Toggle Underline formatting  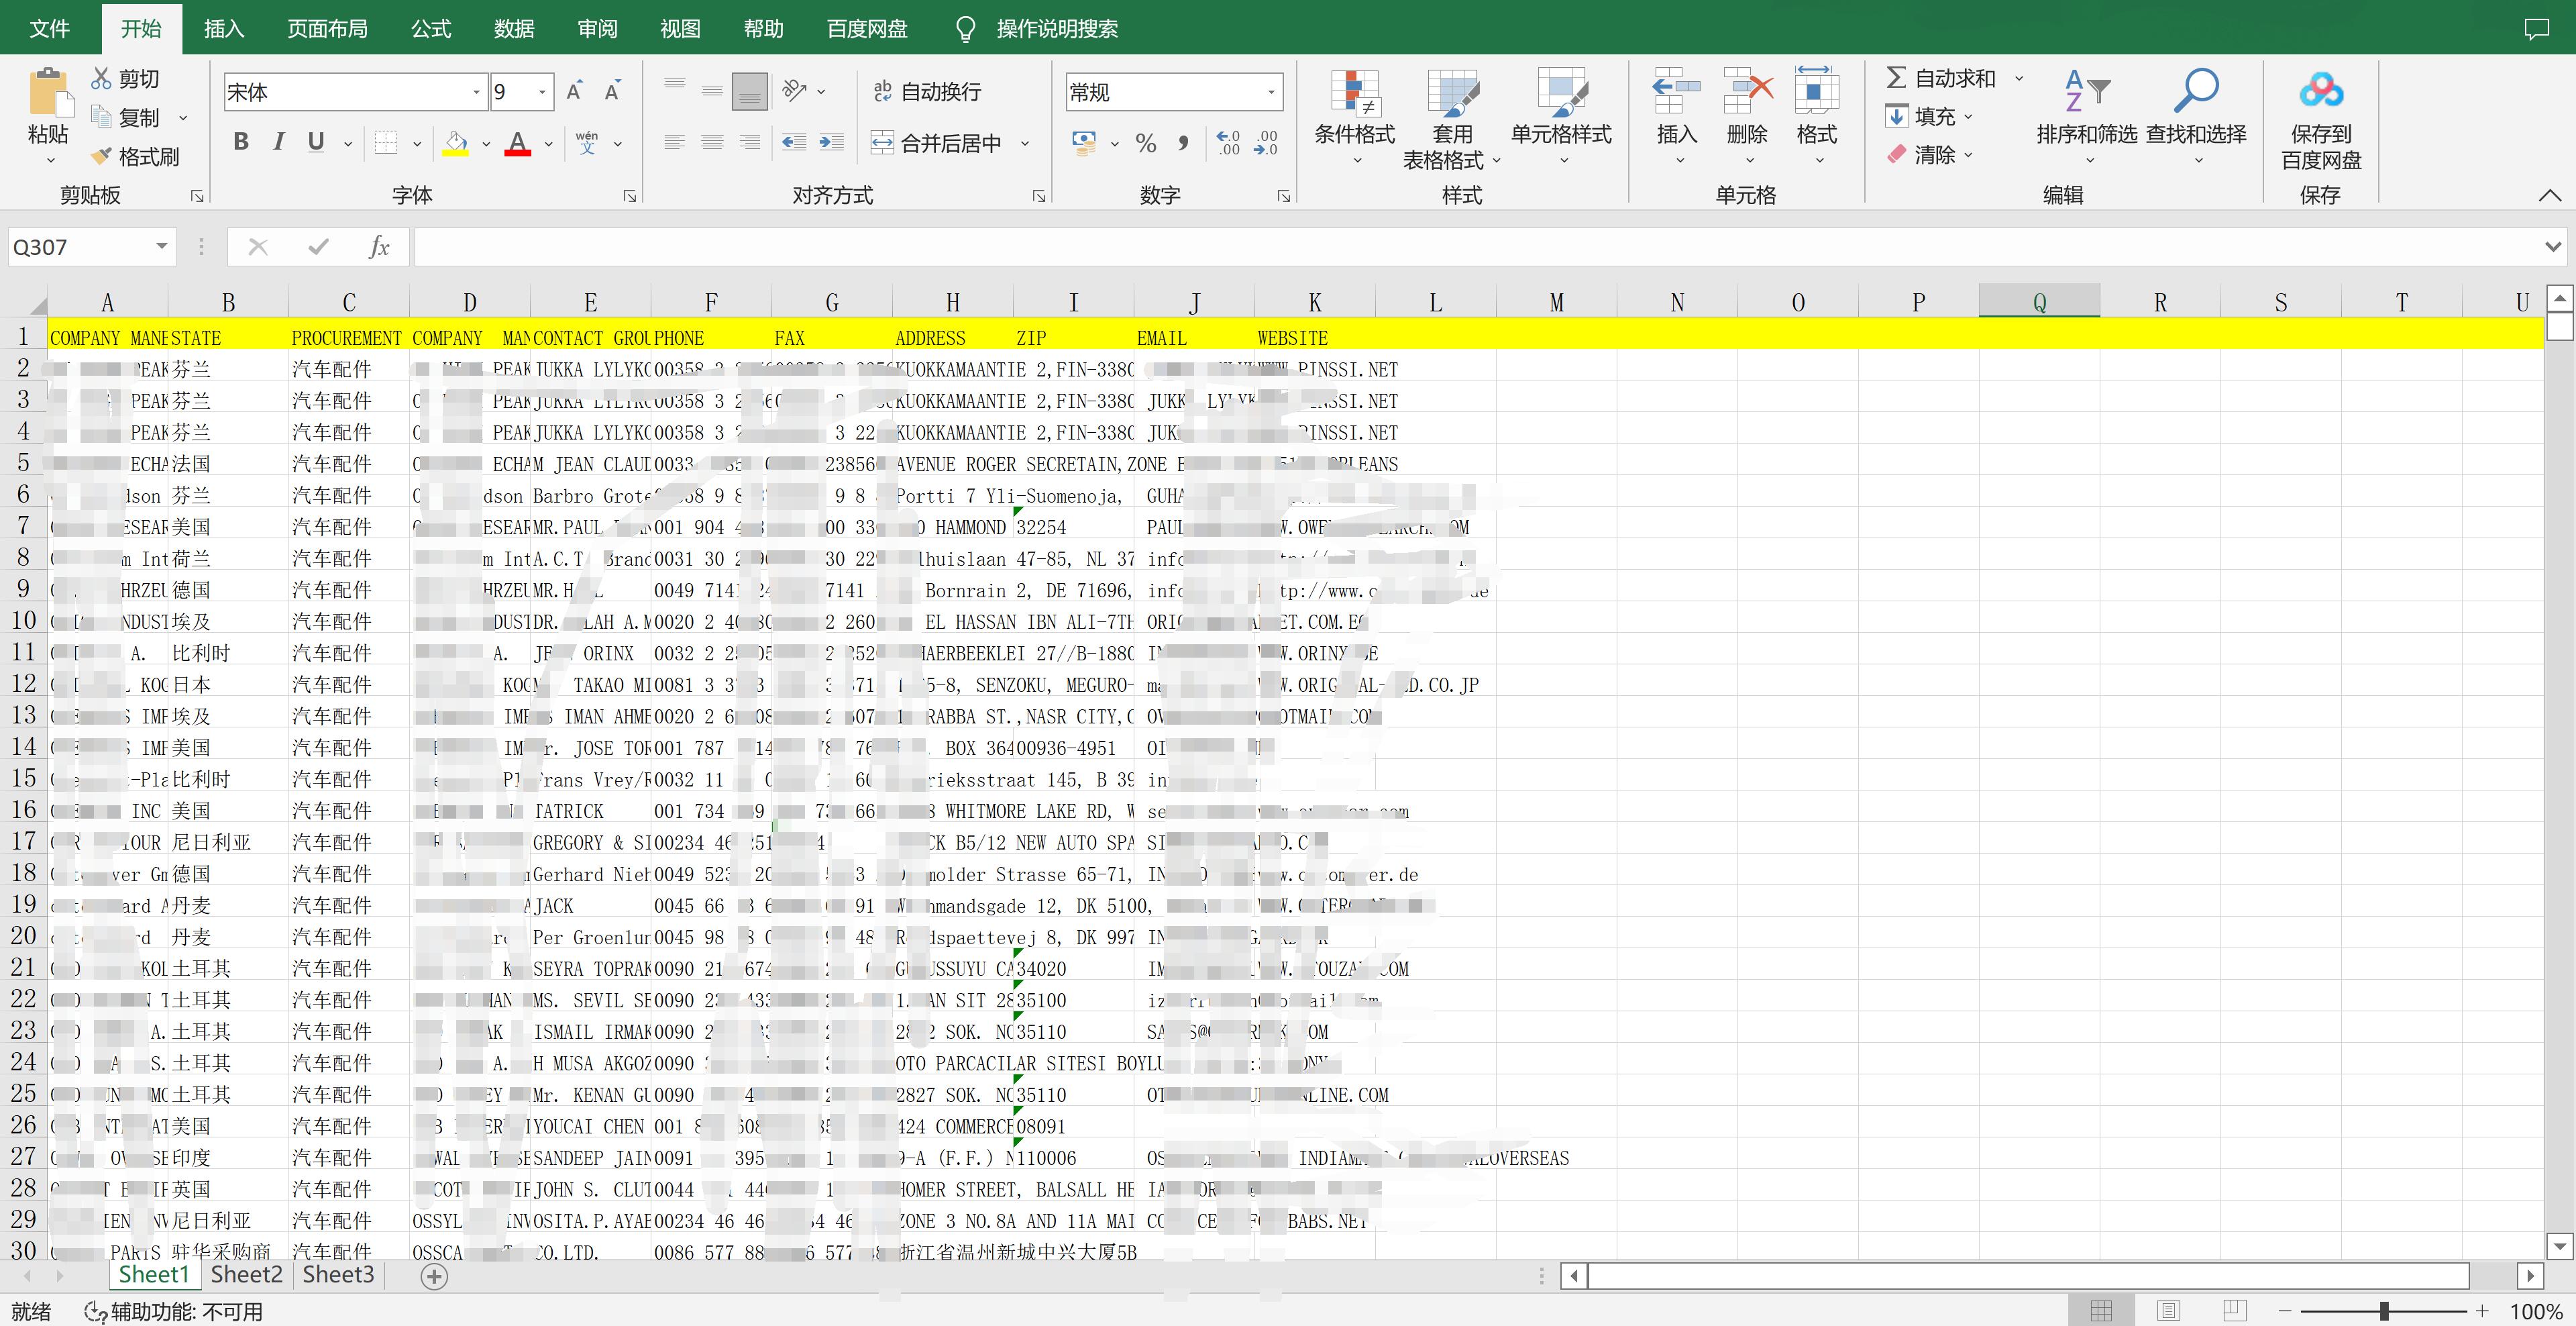pyautogui.click(x=316, y=142)
